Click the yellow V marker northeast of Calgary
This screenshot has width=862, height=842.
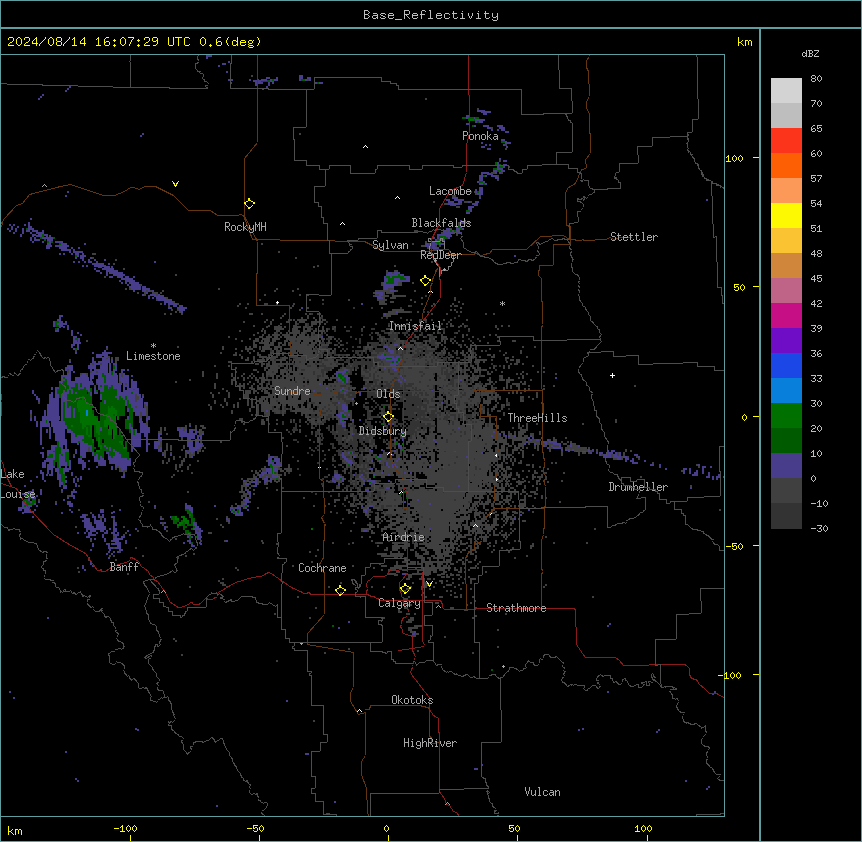[429, 584]
